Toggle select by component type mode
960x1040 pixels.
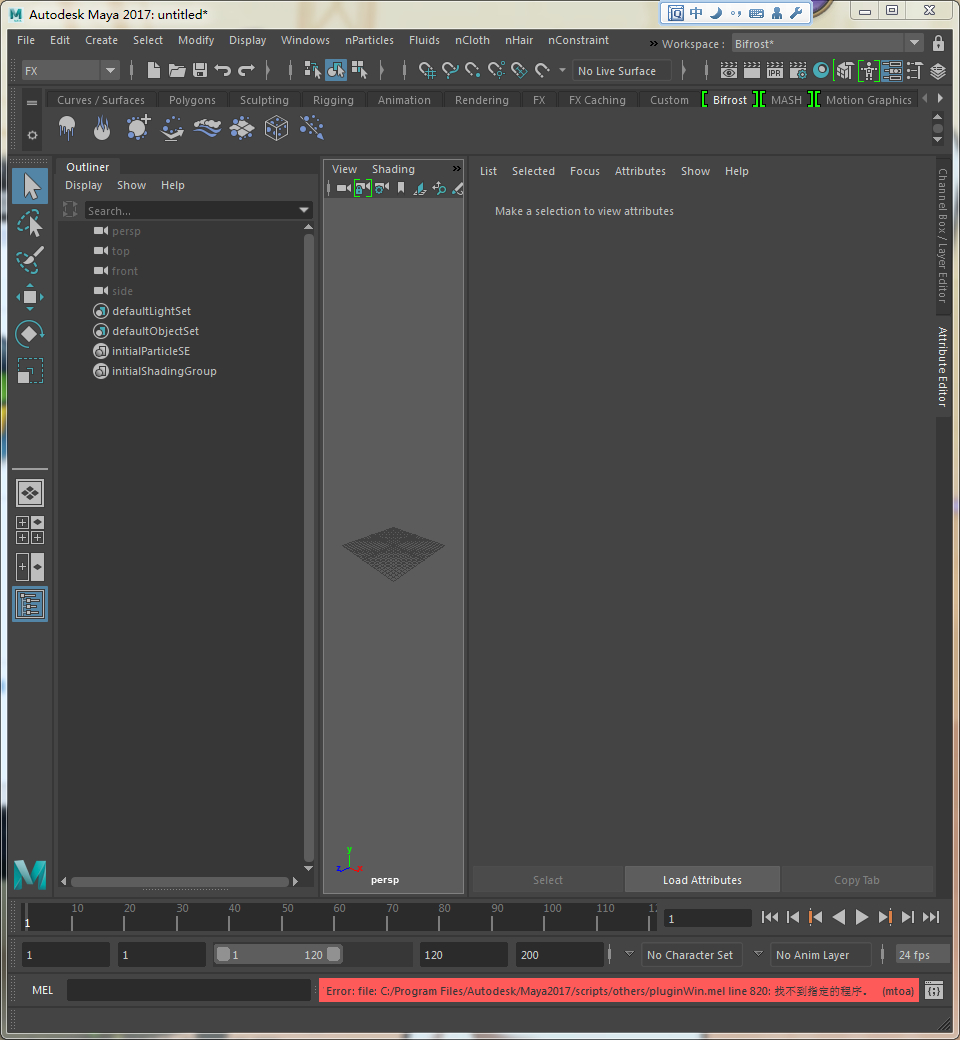click(360, 70)
